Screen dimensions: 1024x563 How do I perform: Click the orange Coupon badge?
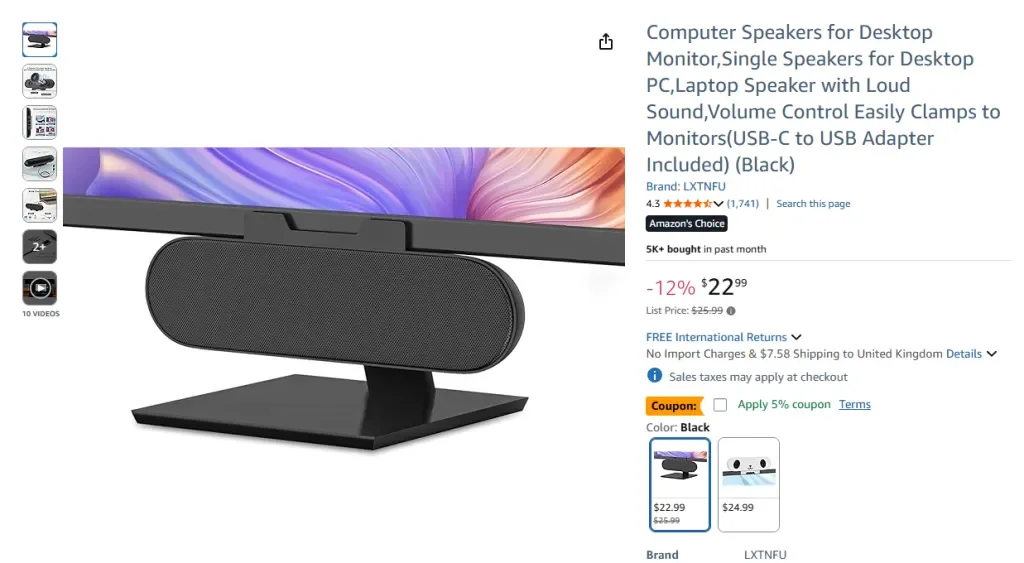coord(674,406)
